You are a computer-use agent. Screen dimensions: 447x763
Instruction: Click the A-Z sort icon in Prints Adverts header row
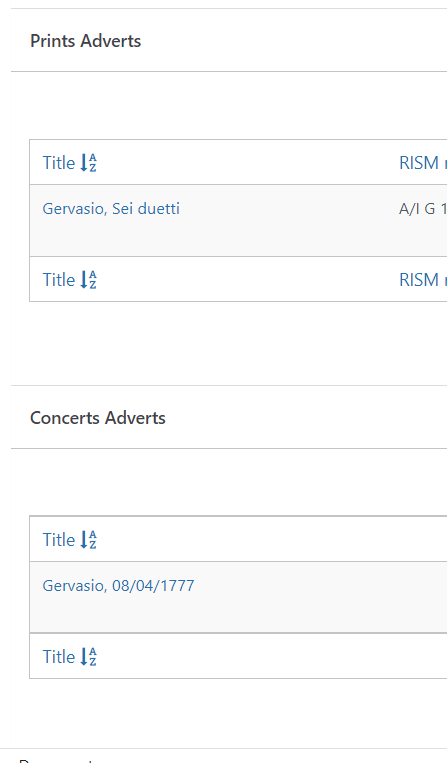[x=89, y=163]
